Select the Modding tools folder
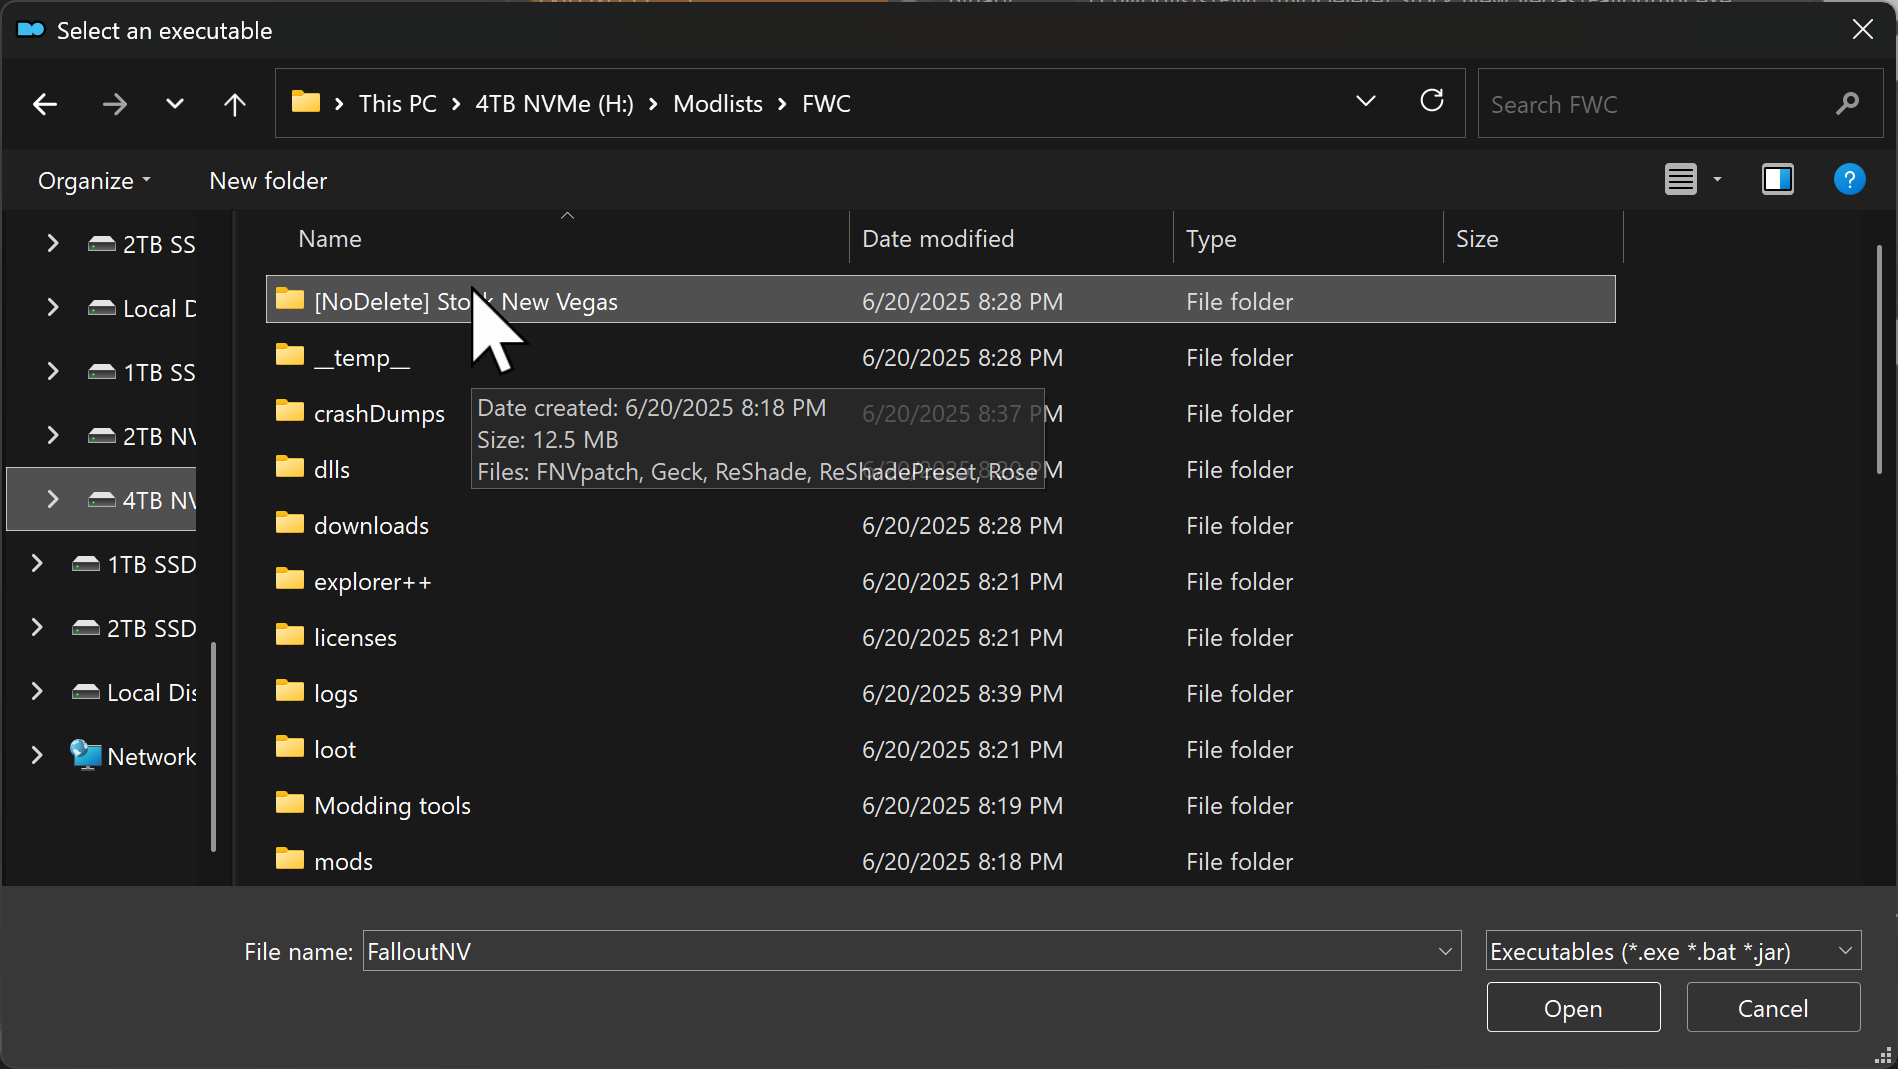 click(x=940, y=805)
